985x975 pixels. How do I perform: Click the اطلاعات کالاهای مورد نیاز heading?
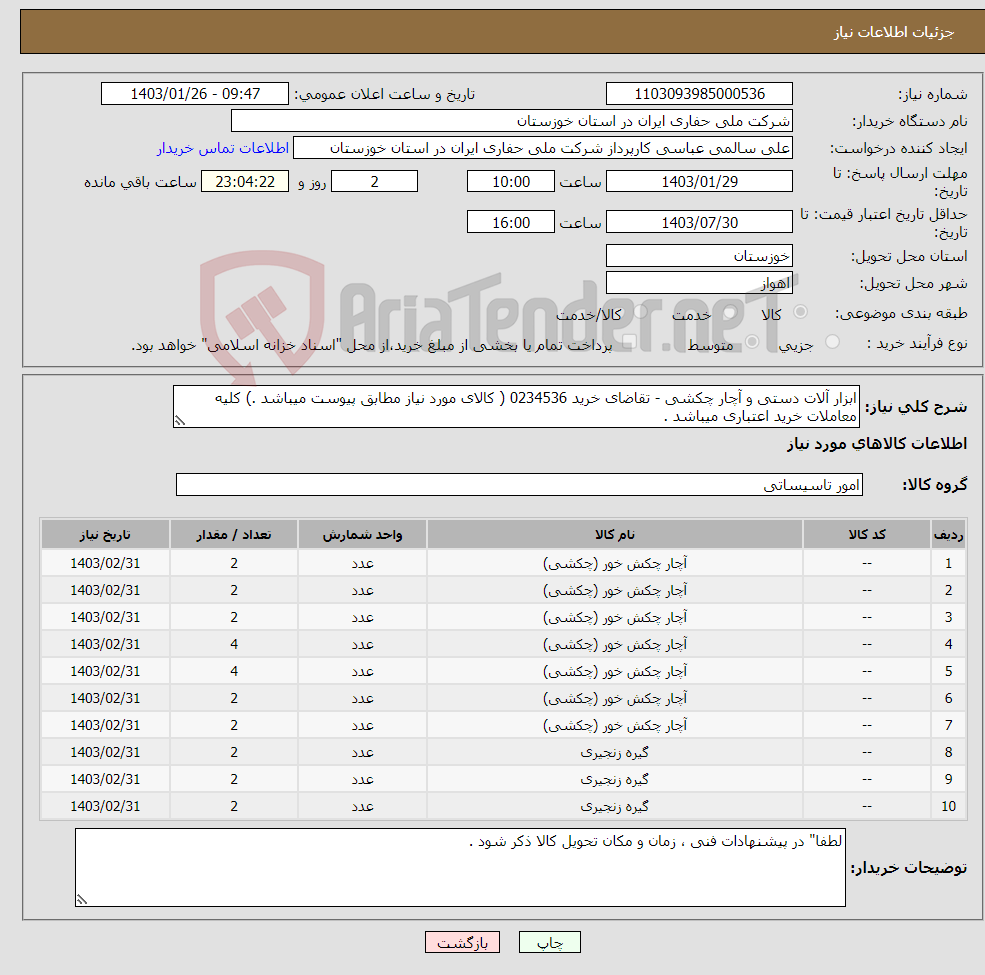click(x=876, y=444)
